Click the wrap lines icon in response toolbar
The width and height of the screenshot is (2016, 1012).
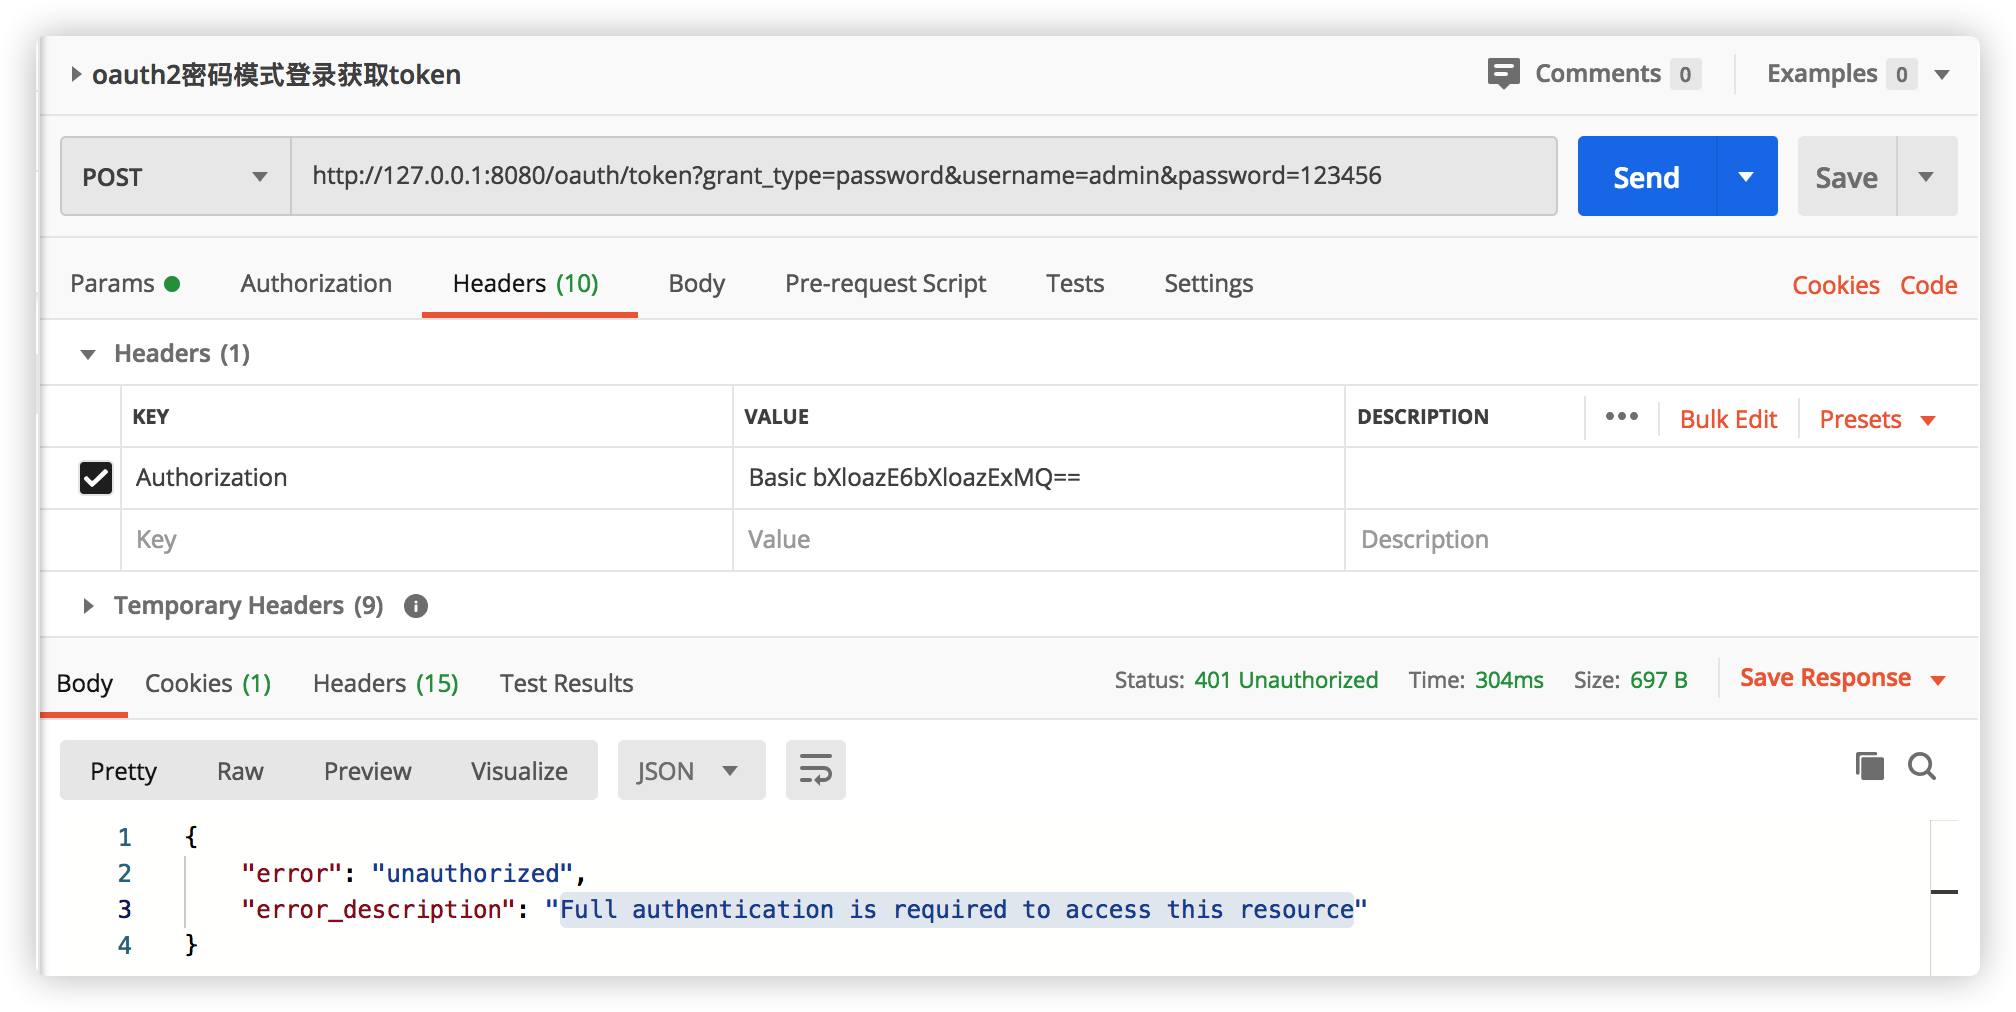click(815, 770)
